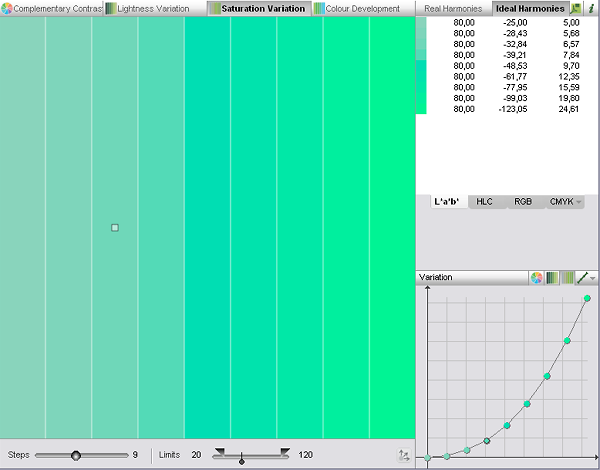
Task: Click the upper Limits marker near 120
Action: click(285, 452)
